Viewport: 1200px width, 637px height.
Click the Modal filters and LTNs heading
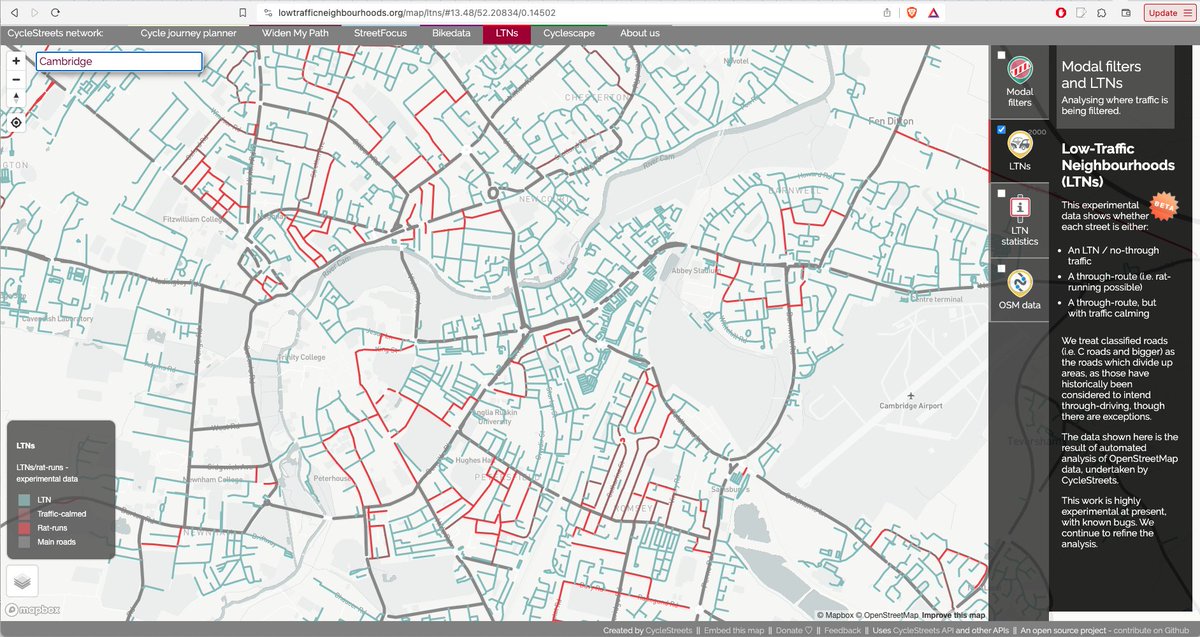pyautogui.click(x=1101, y=75)
